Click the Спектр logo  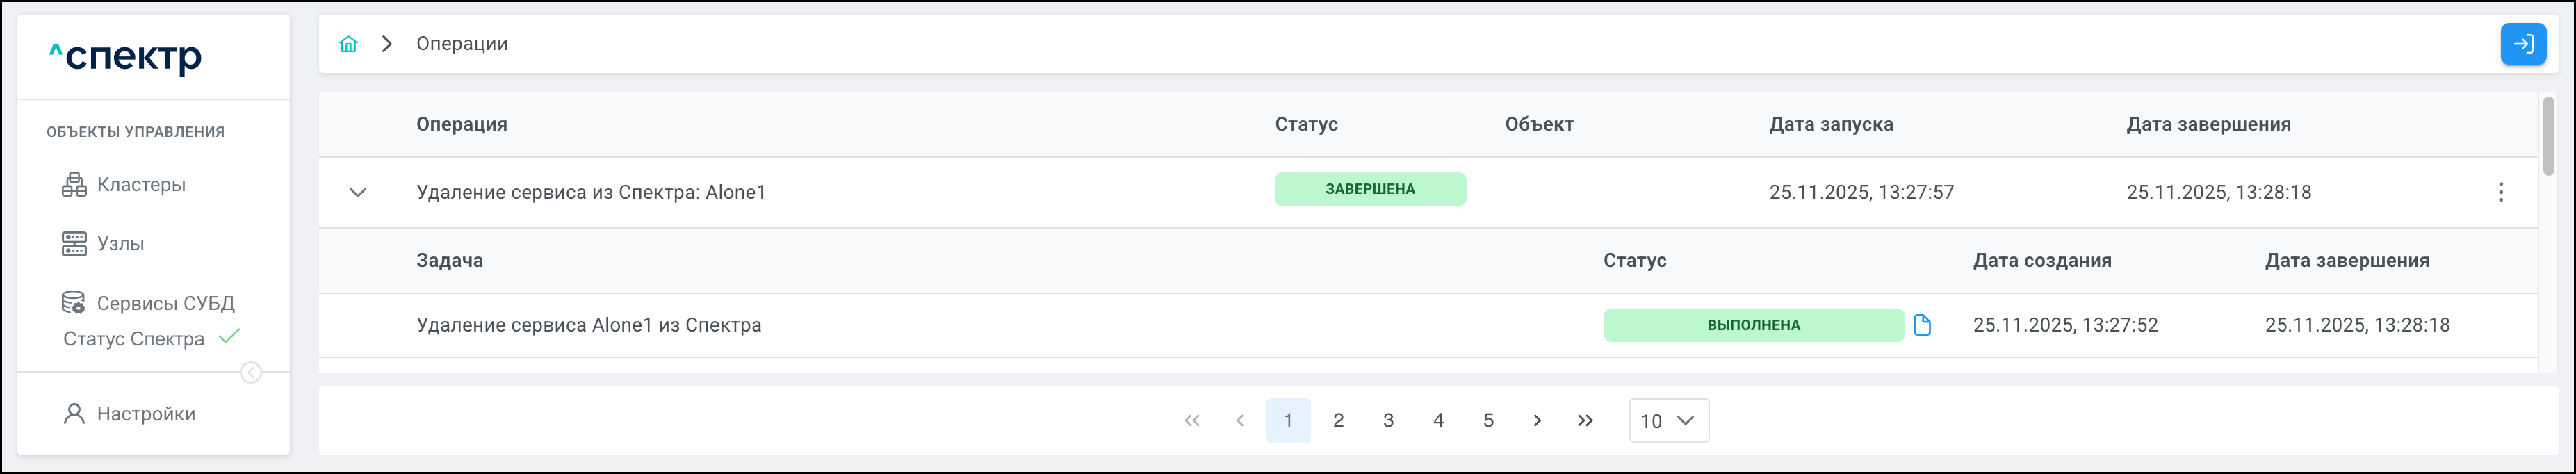coord(127,57)
